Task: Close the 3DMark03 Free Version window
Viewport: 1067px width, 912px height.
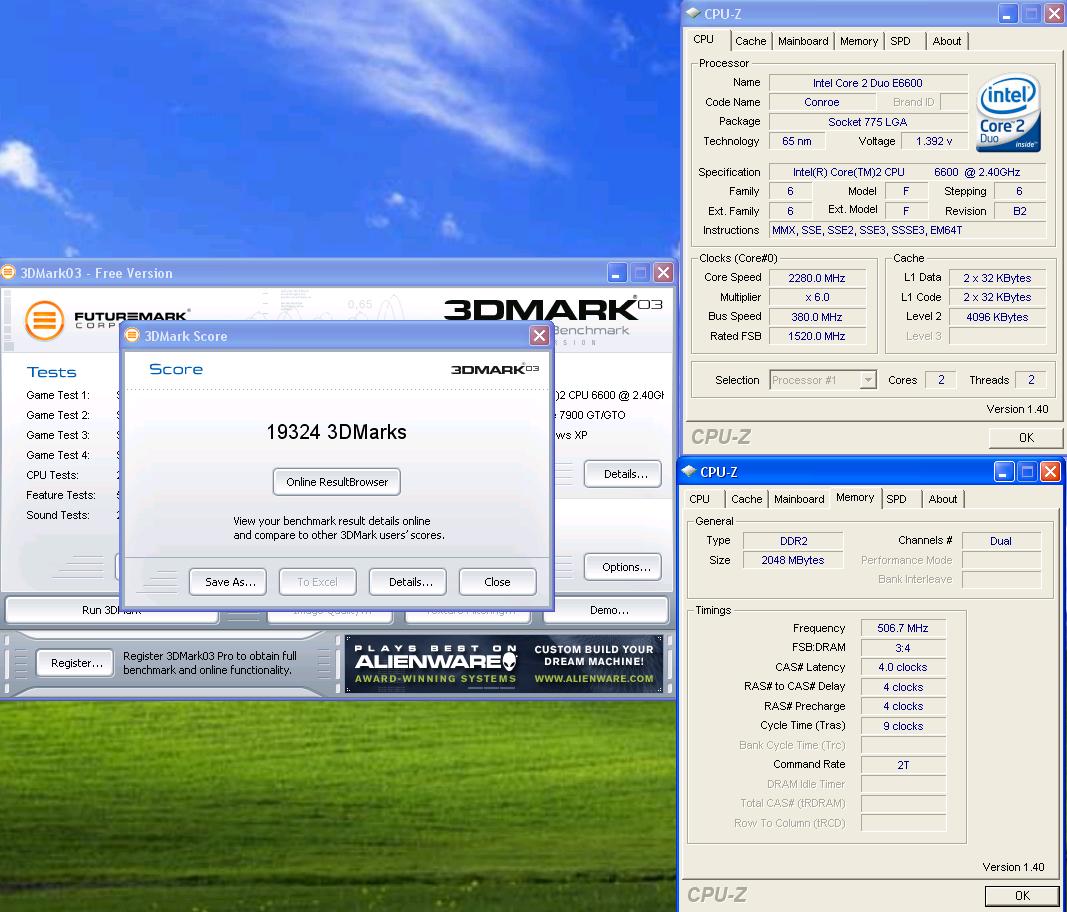Action: 663,273
